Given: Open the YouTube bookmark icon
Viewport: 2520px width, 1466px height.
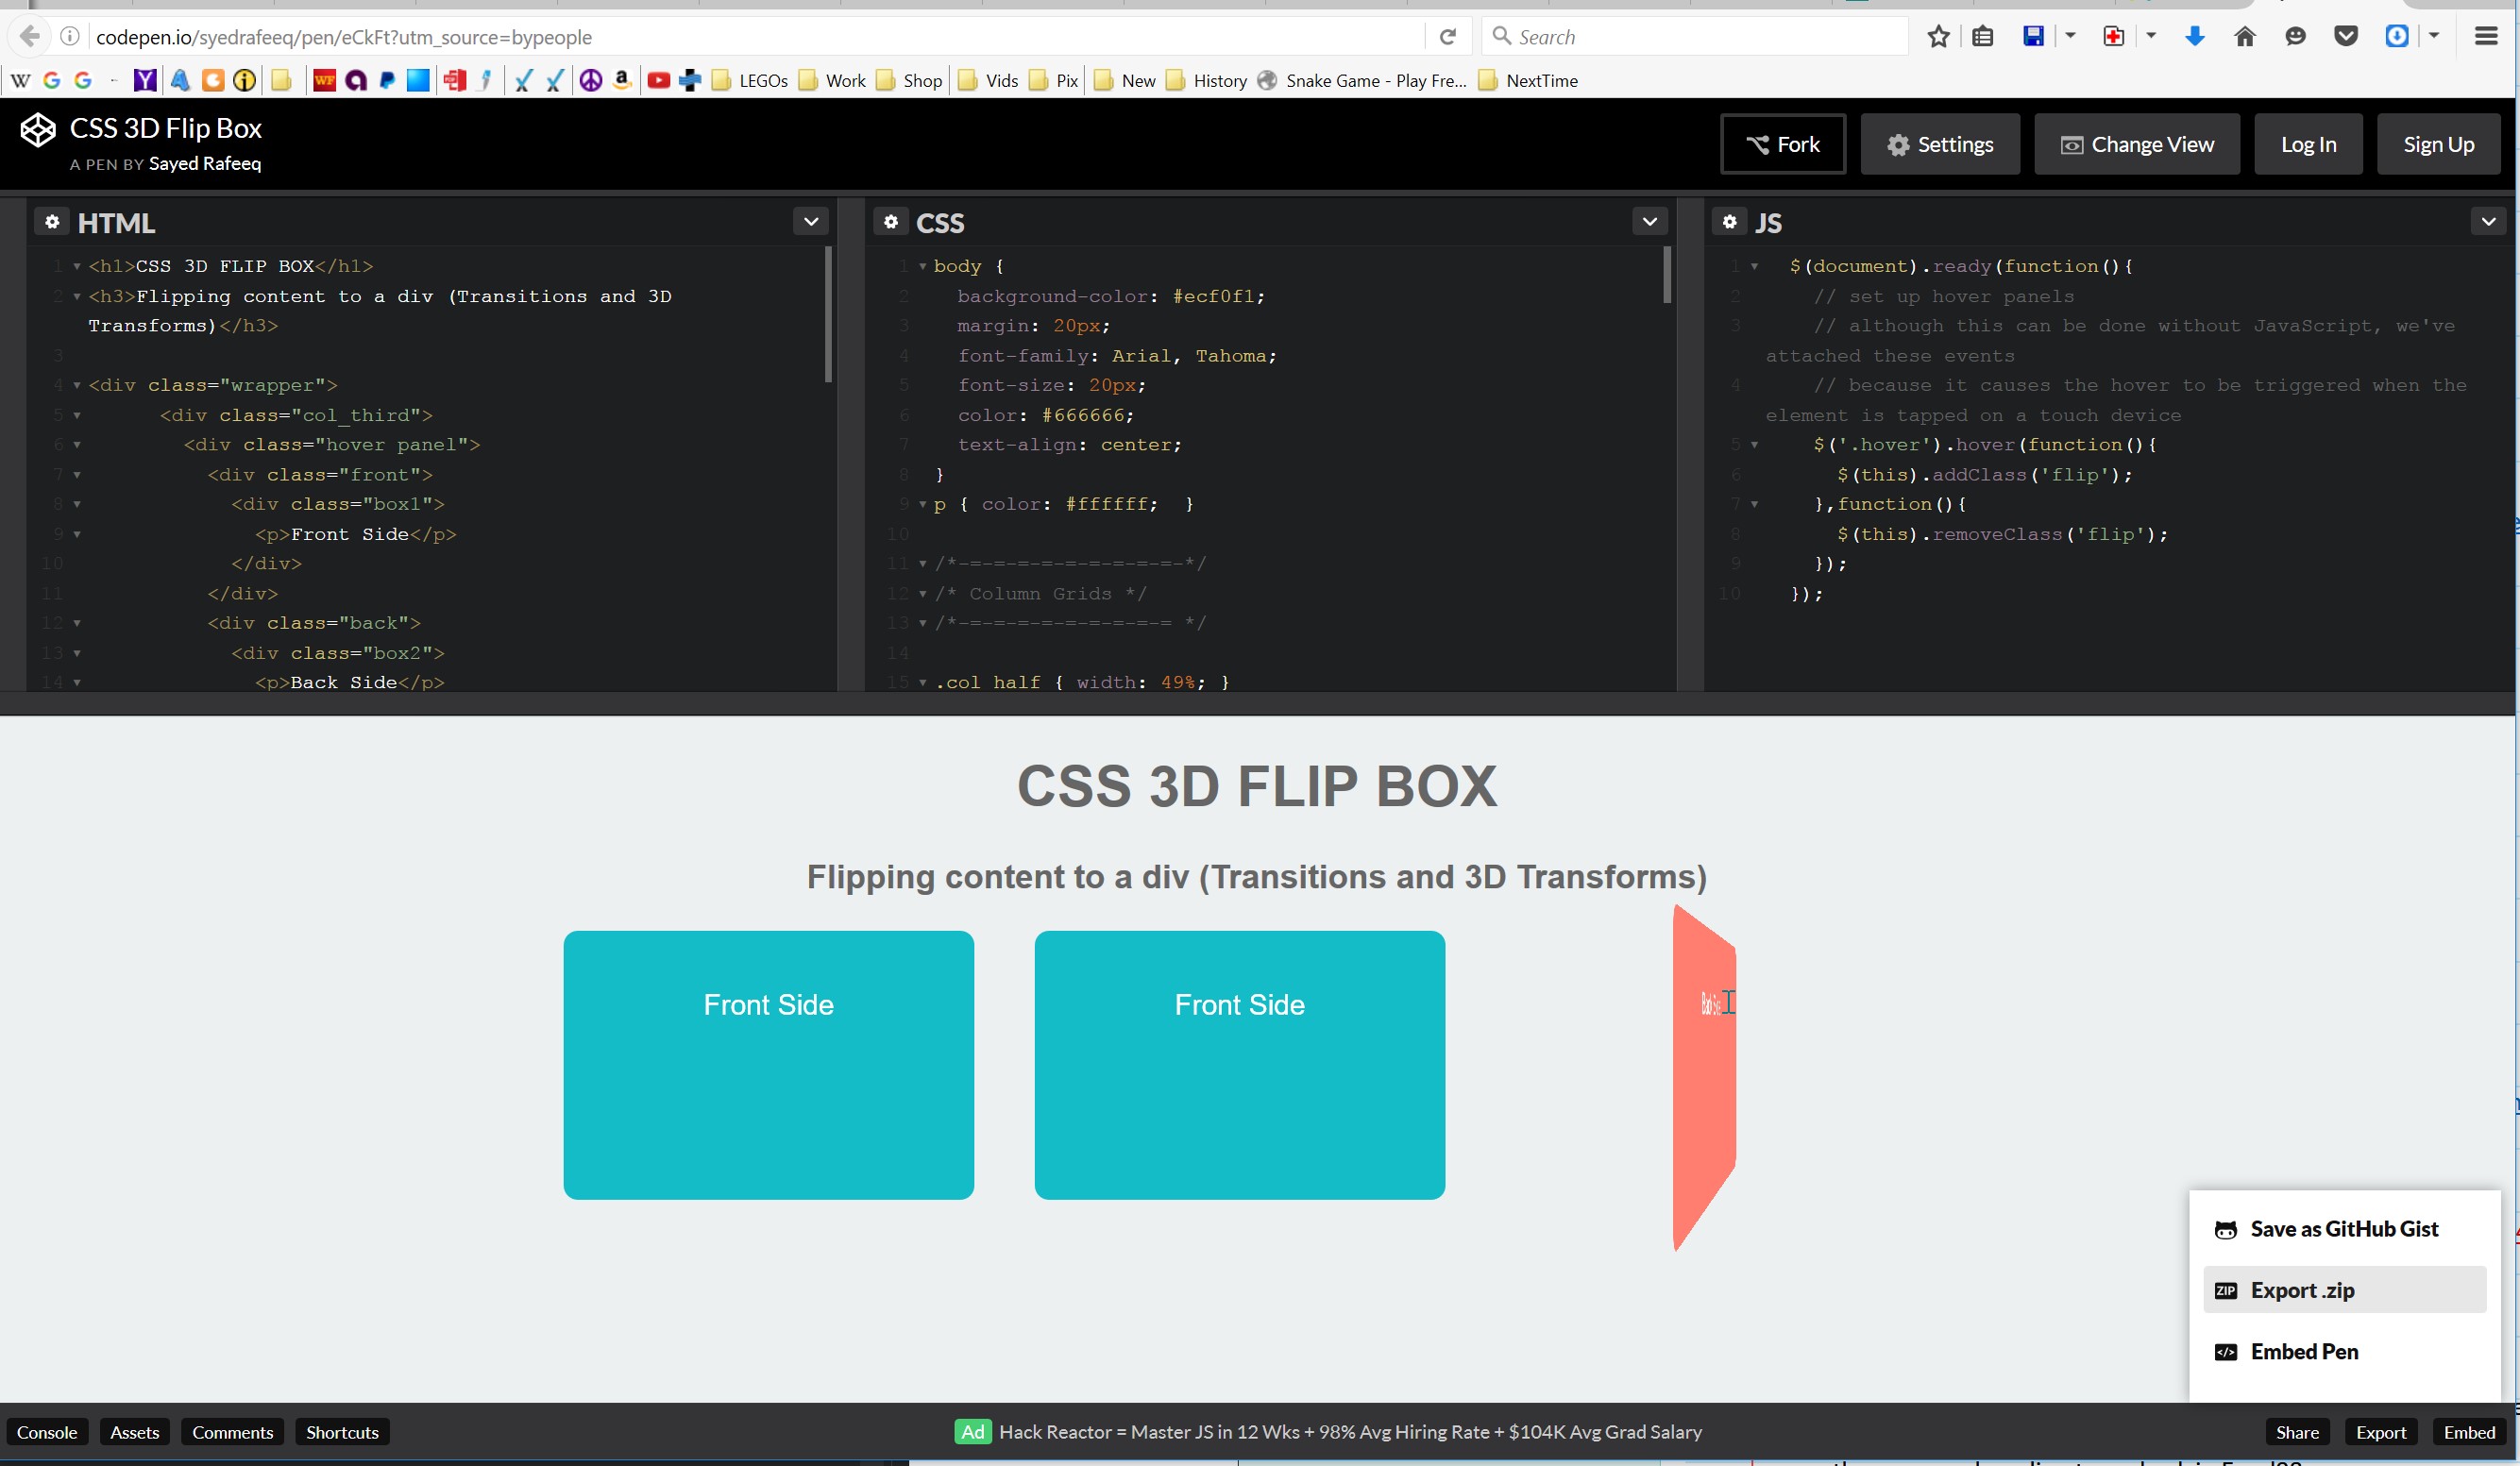Looking at the screenshot, I should click(658, 81).
